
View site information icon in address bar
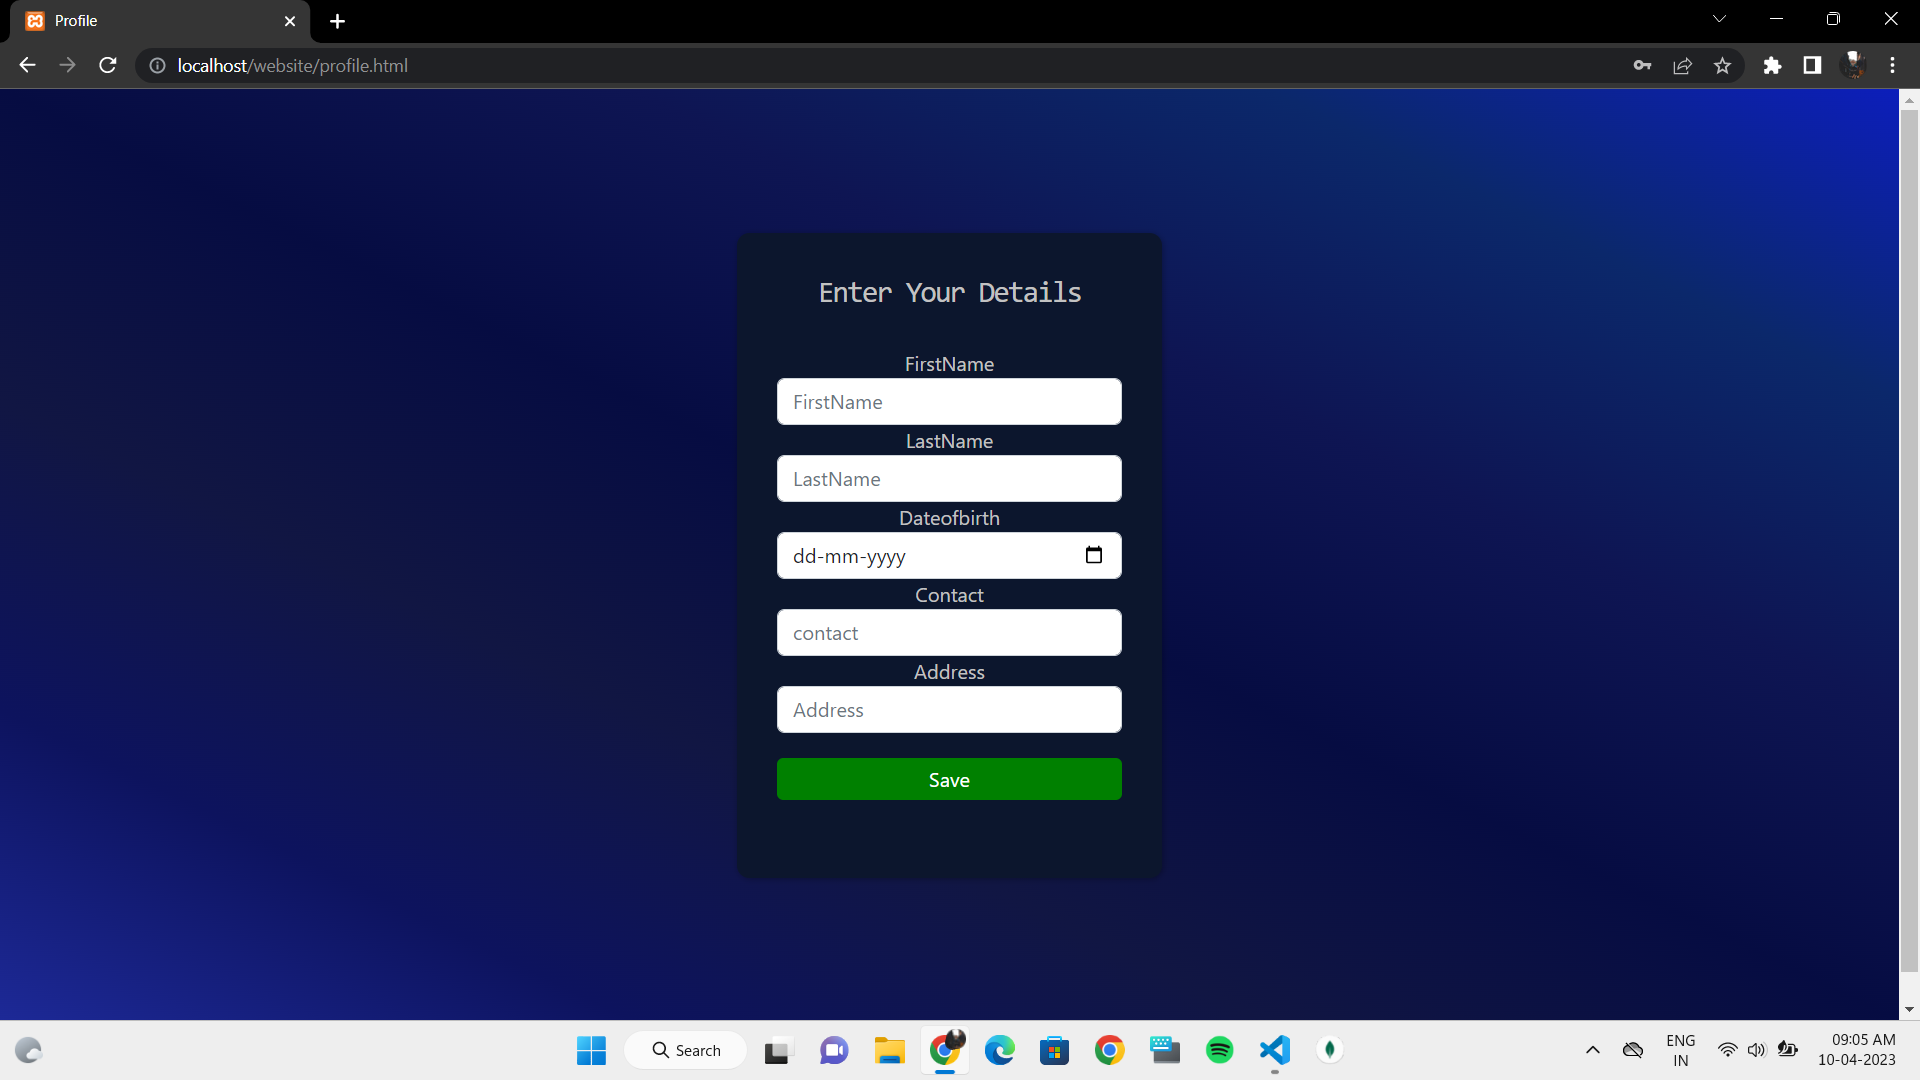coord(157,65)
